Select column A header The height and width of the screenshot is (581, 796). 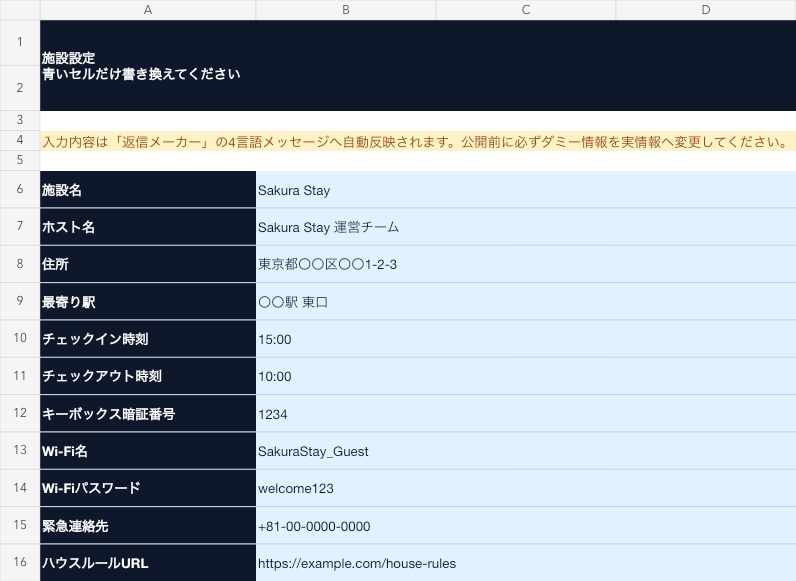[x=148, y=10]
